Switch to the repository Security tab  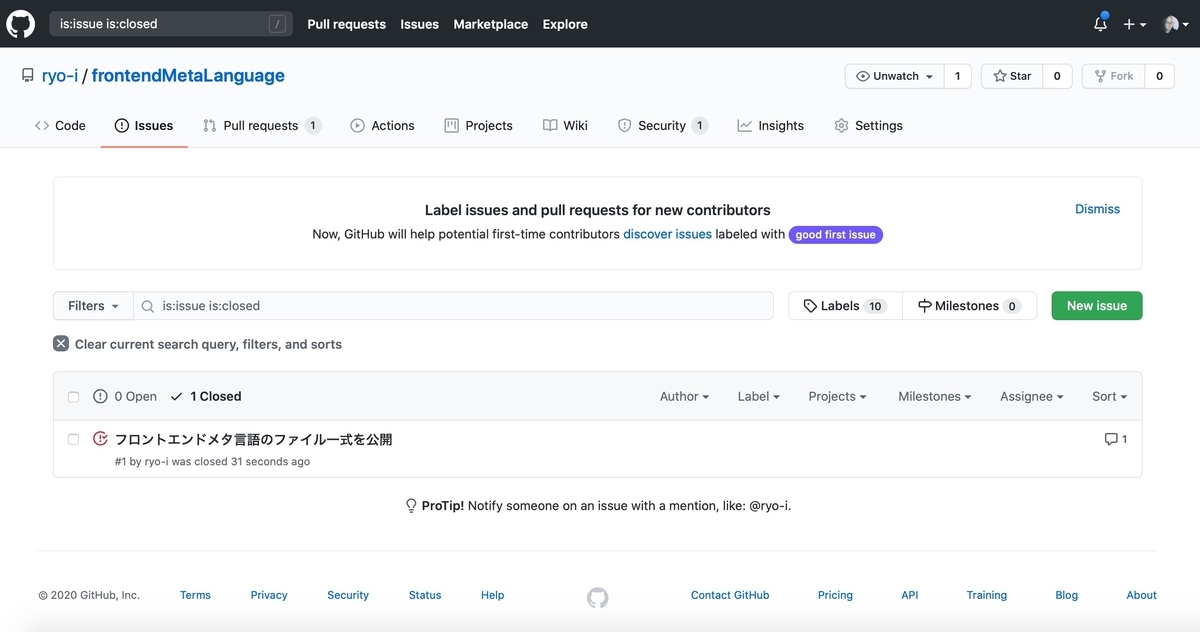pos(662,126)
